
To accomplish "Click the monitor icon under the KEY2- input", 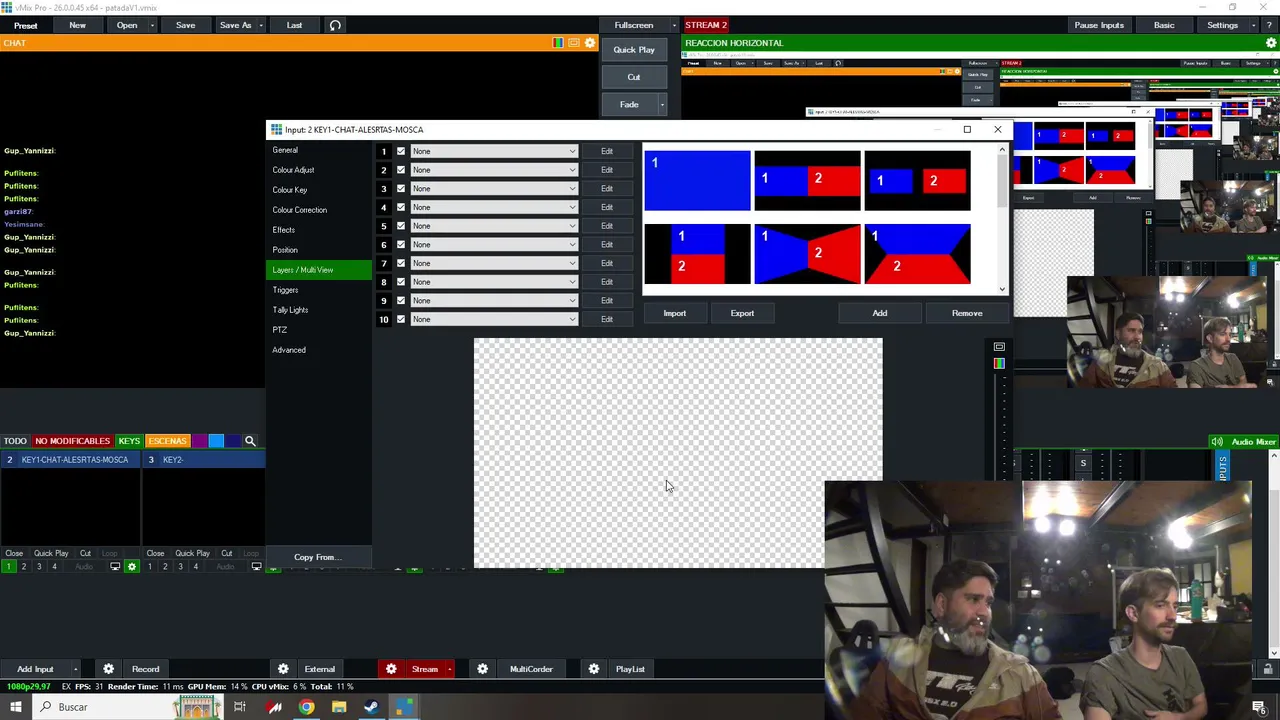I will pos(256,567).
